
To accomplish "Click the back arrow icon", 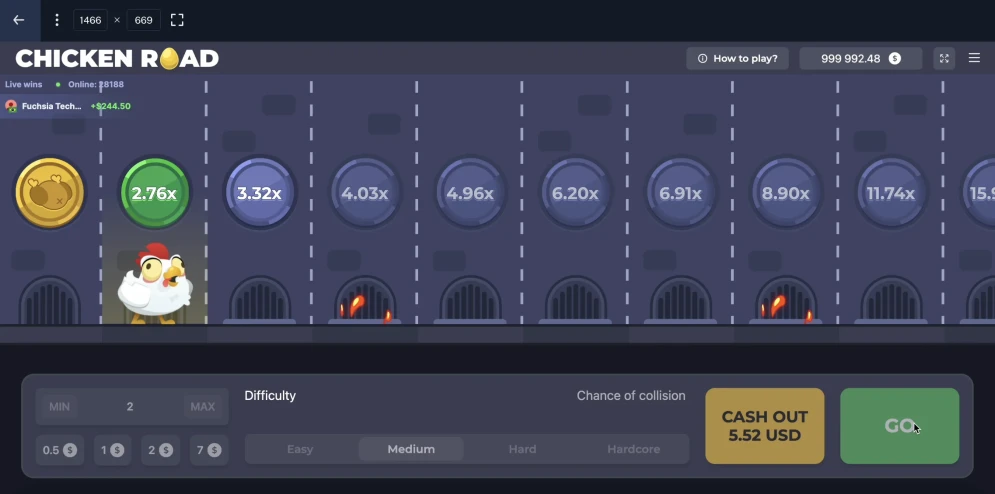I will click(18, 20).
